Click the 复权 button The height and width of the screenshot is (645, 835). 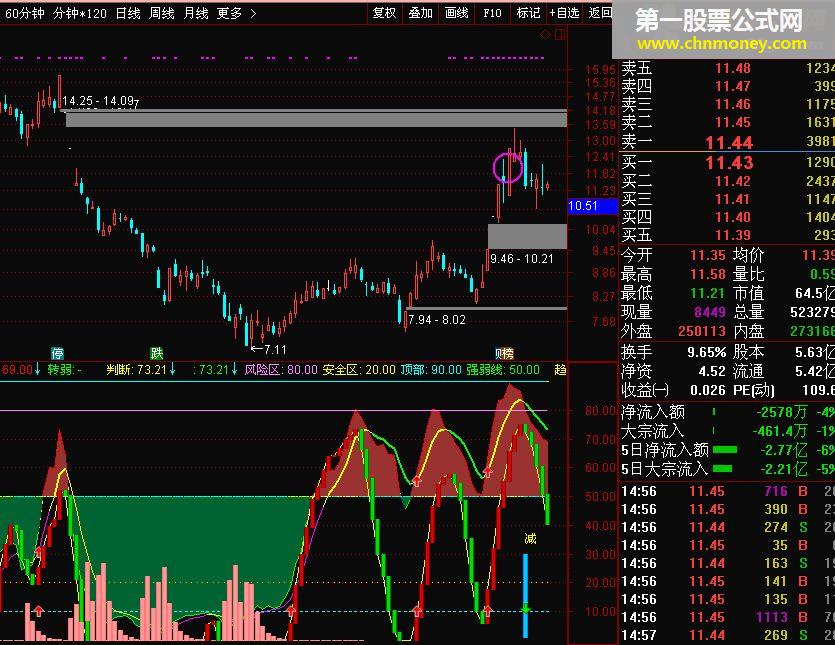click(384, 13)
